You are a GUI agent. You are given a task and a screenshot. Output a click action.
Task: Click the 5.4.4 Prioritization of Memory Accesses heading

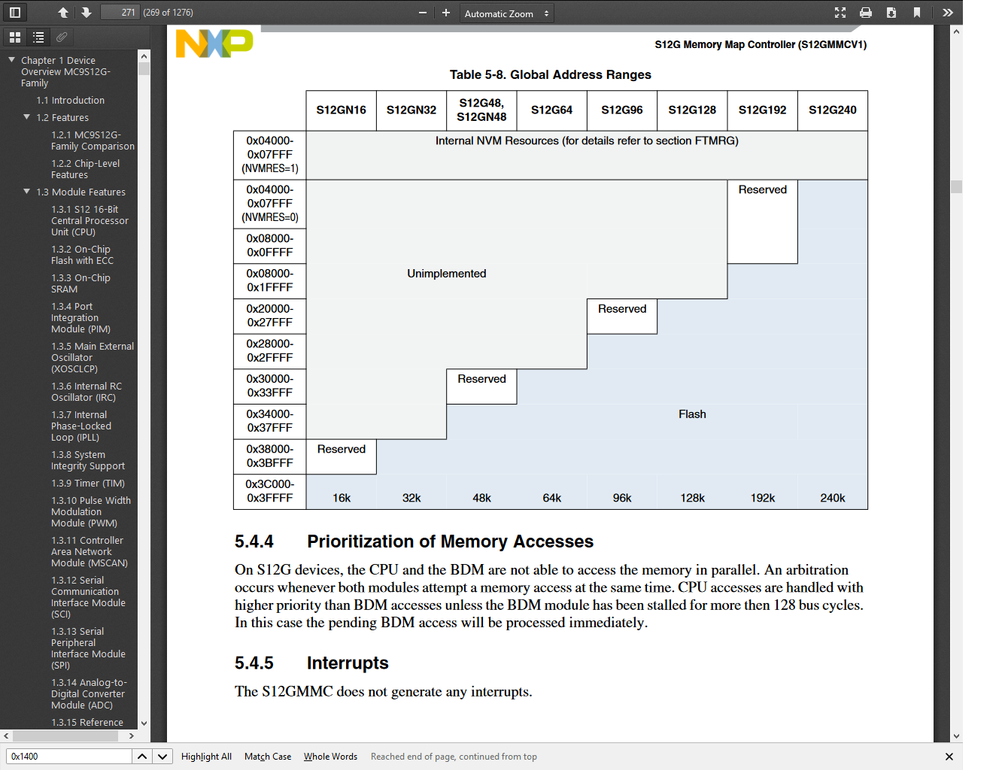[414, 541]
